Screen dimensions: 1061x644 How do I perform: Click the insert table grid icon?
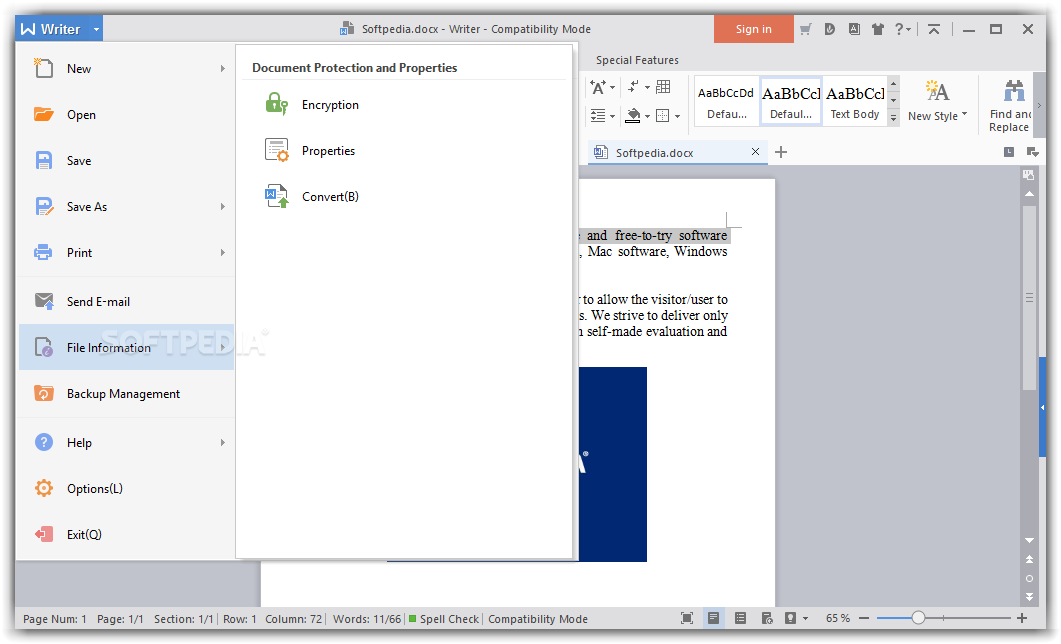tap(664, 87)
